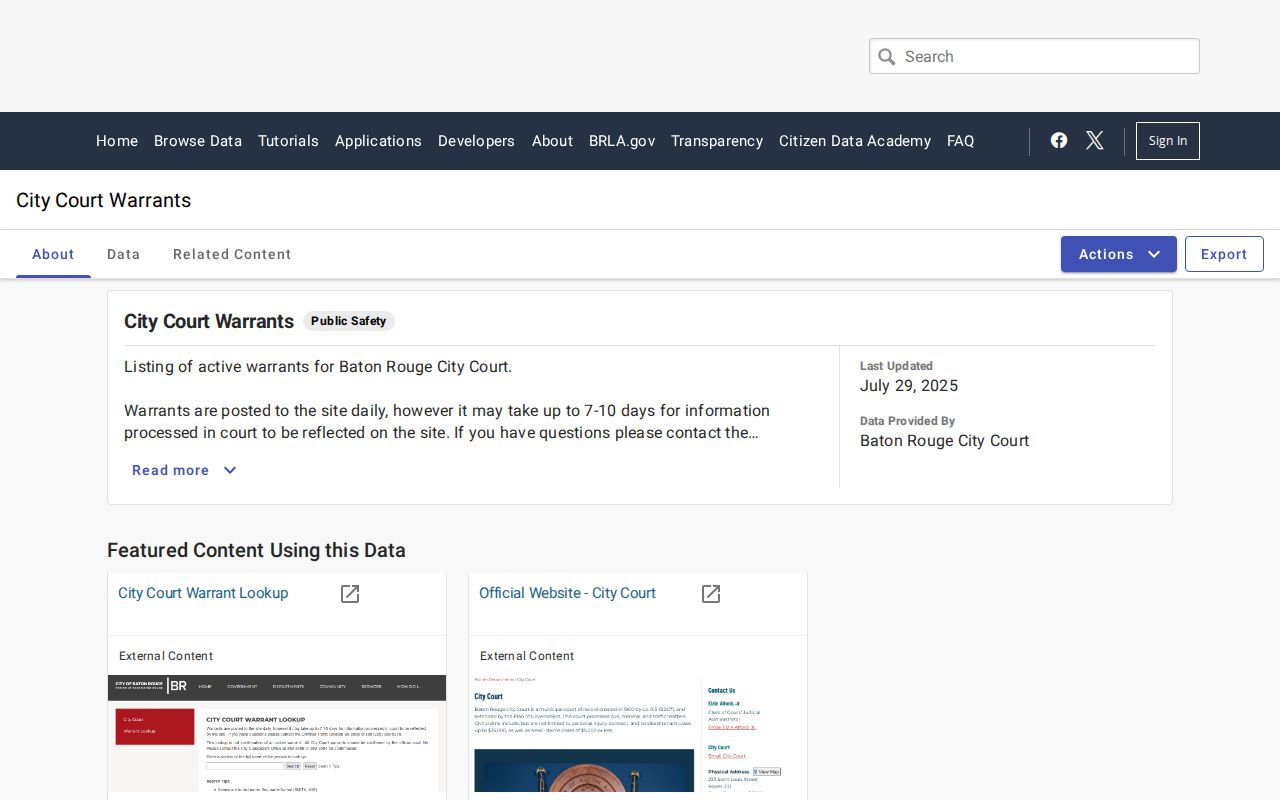Viewport: 1280px width, 800px height.
Task: Click 'External Content' label under Official Website
Action: [527, 656]
